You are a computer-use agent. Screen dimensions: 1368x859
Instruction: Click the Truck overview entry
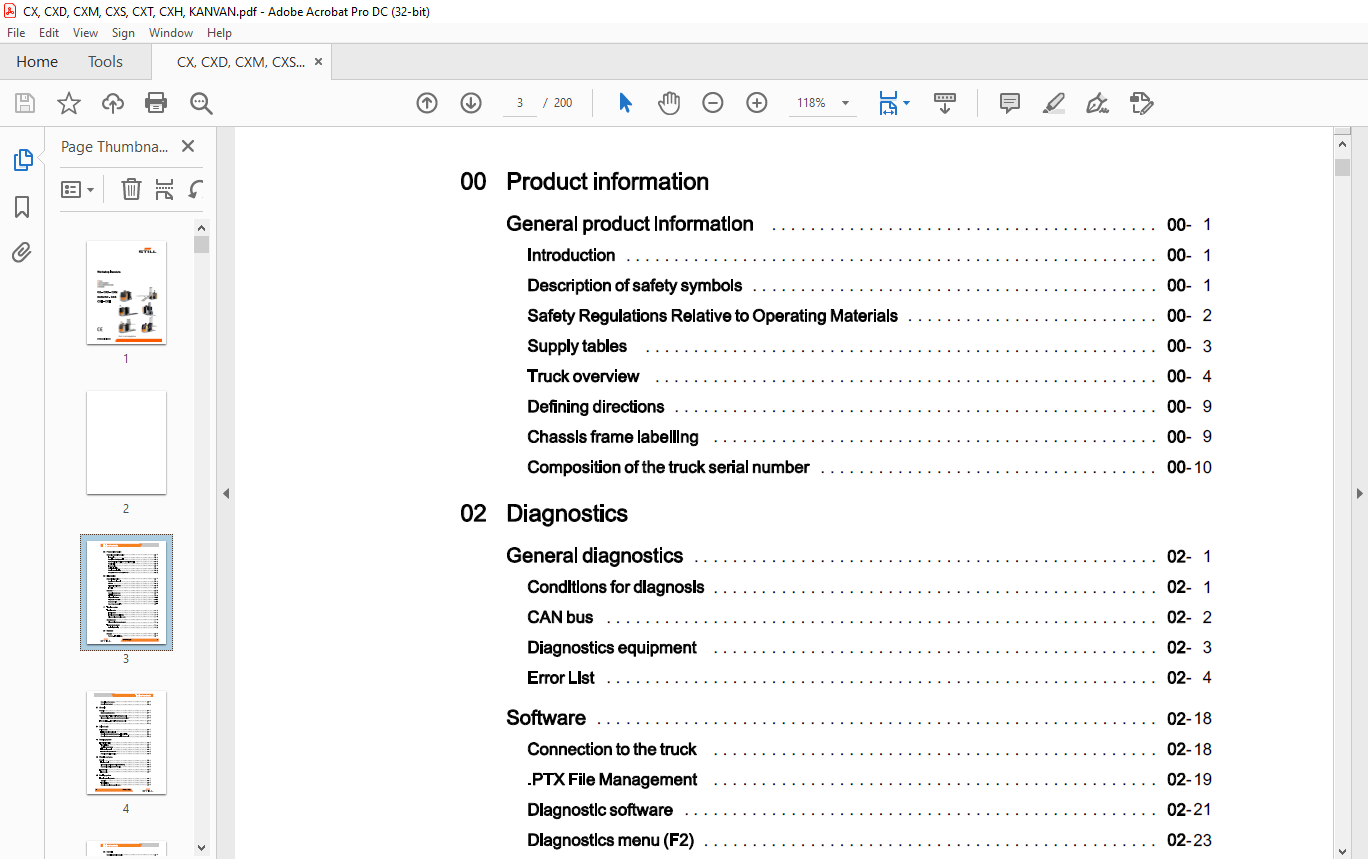pos(583,376)
